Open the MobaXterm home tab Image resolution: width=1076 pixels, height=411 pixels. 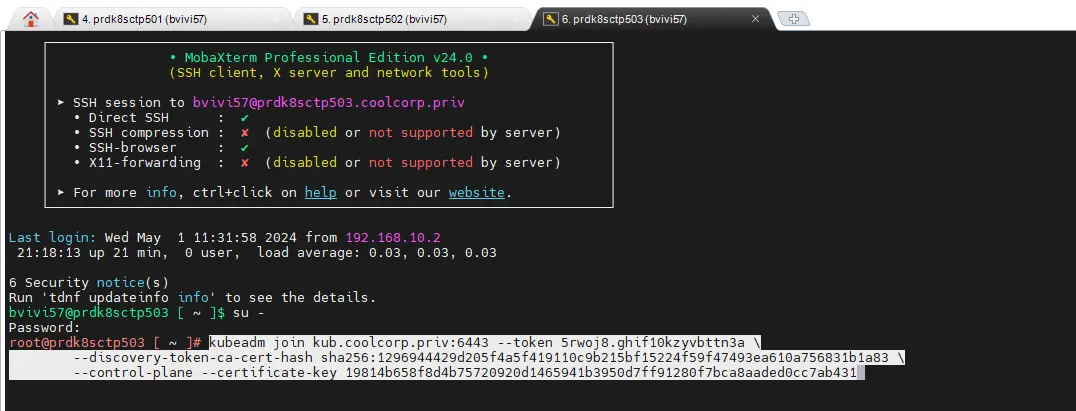point(31,18)
